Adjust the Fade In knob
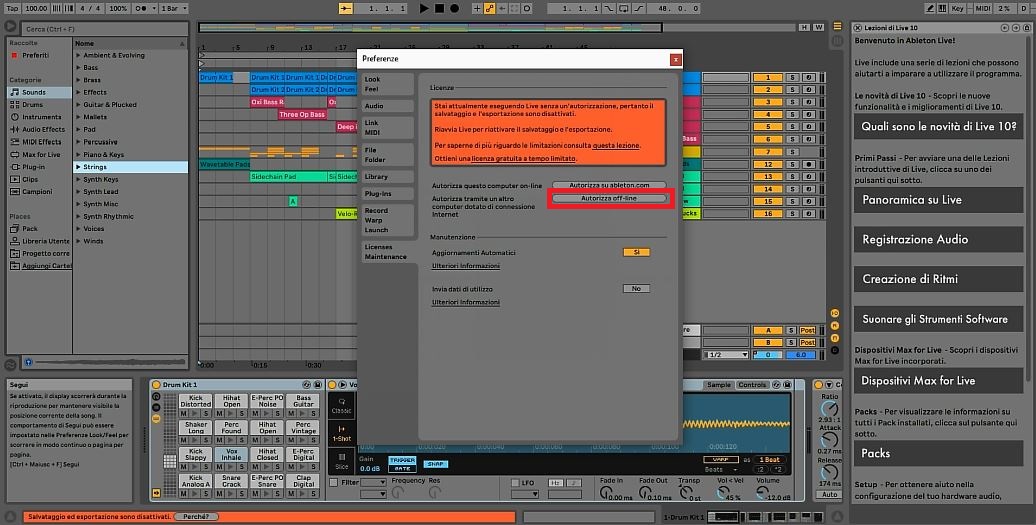1036x525 pixels. tap(606, 493)
